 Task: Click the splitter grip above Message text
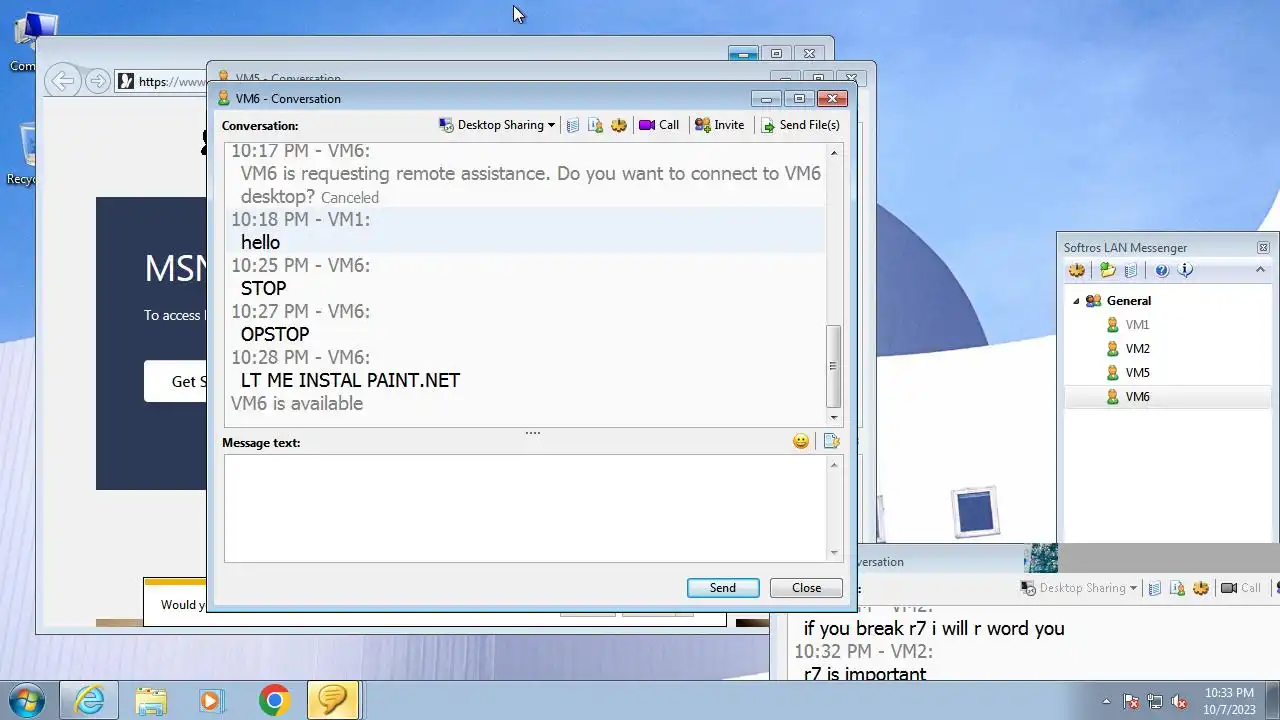533,433
